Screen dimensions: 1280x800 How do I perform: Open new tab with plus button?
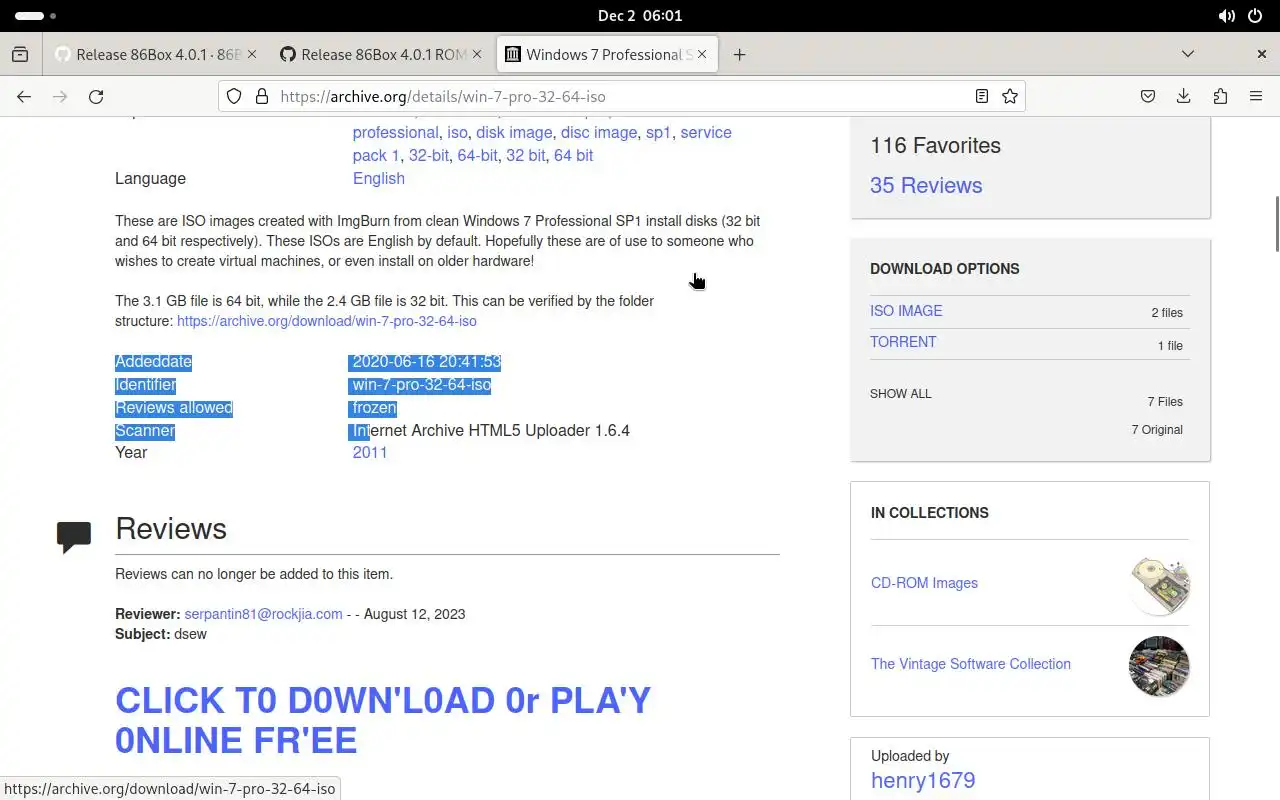tap(739, 54)
